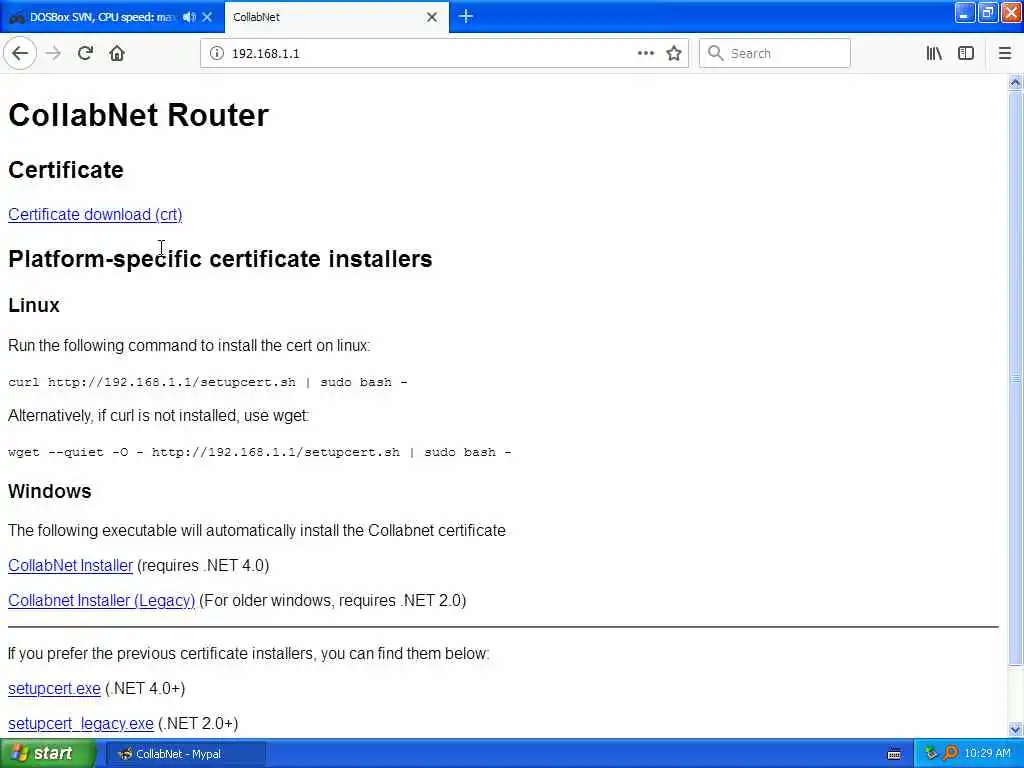Click the scrollbar up arrow
Viewport: 1024px width, 768px height.
click(x=1015, y=82)
